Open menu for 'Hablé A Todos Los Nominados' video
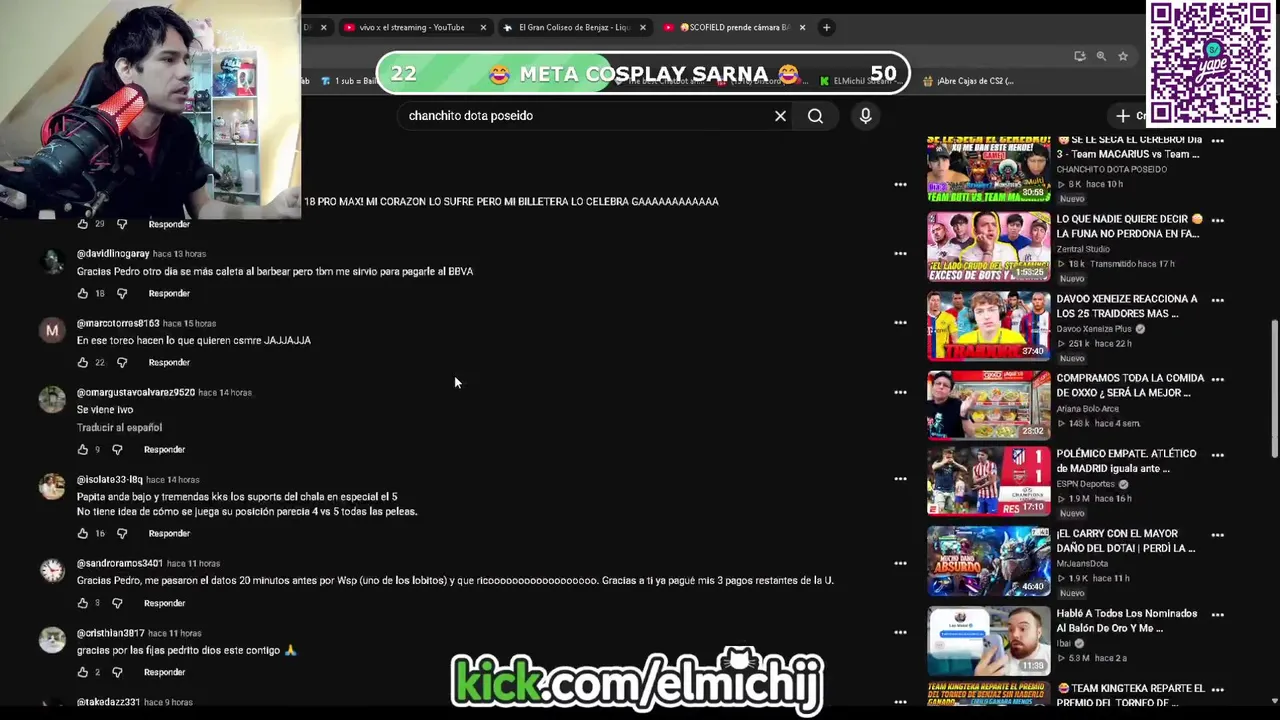This screenshot has height=720, width=1280. pos(1217,615)
